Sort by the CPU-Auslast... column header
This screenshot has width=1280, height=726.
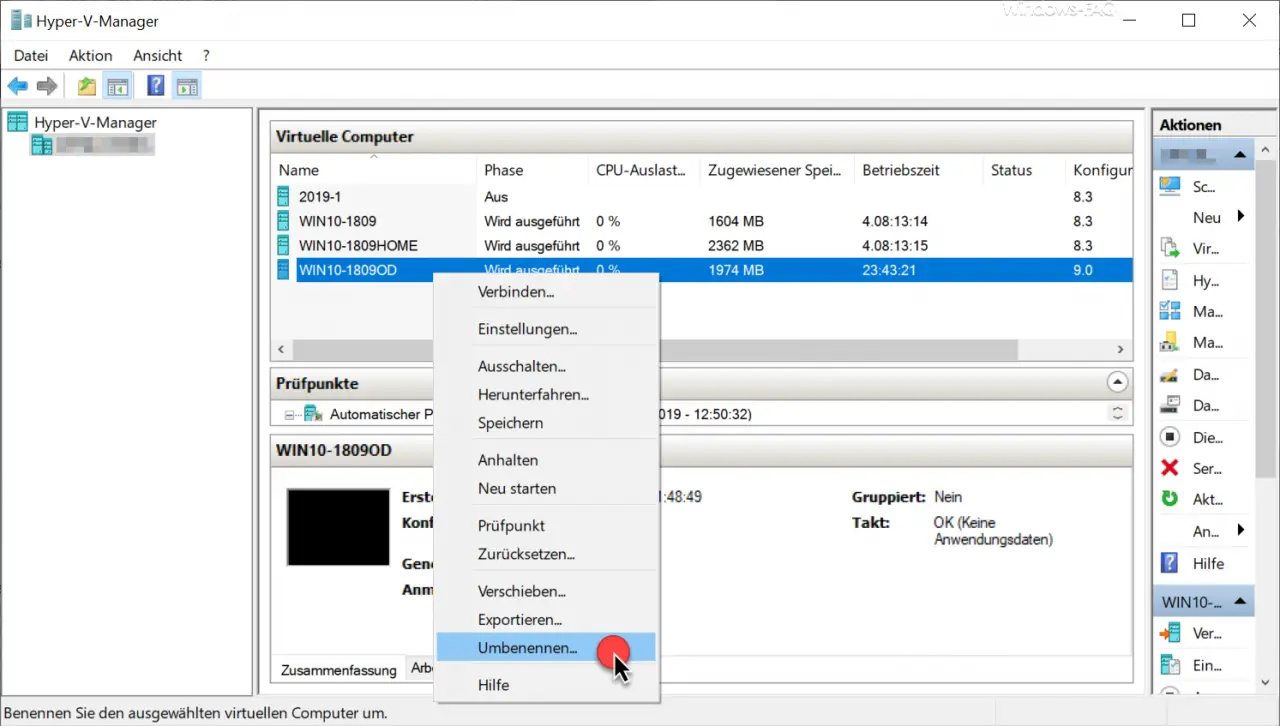coord(644,170)
